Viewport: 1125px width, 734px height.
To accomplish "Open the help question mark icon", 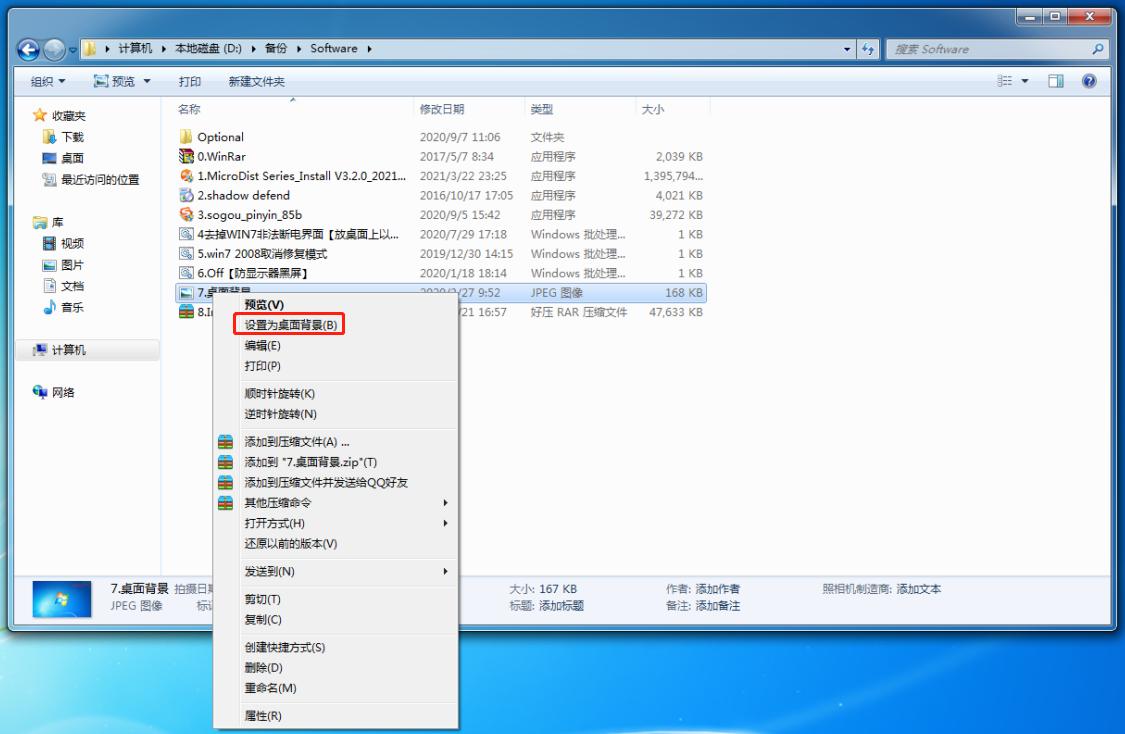I will pyautogui.click(x=1090, y=81).
